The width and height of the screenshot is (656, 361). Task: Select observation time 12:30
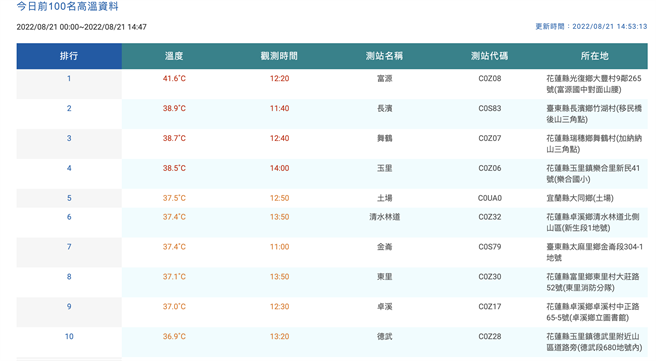coord(279,307)
